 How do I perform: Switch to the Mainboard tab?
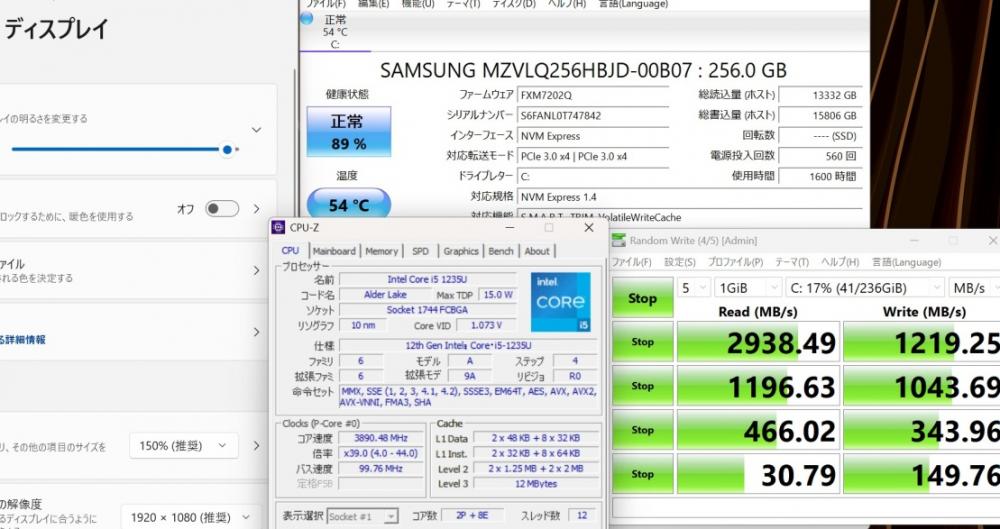point(334,251)
